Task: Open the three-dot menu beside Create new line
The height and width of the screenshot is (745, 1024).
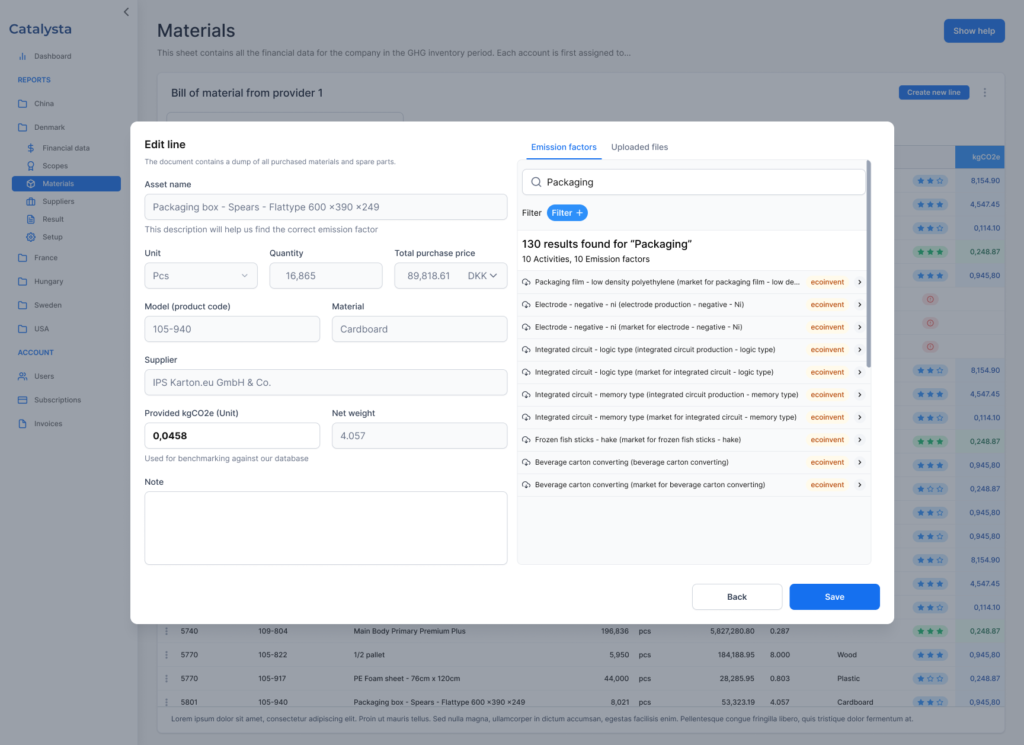Action: click(984, 93)
